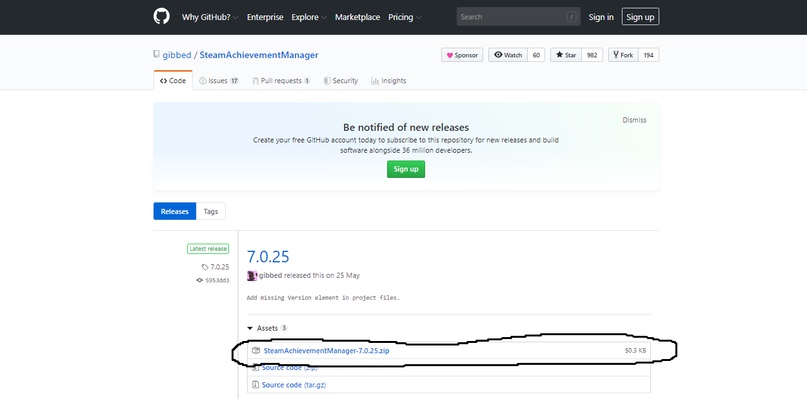Image resolution: width=807 pixels, height=399 pixels.
Task: Open the Security tab
Action: [x=341, y=81]
